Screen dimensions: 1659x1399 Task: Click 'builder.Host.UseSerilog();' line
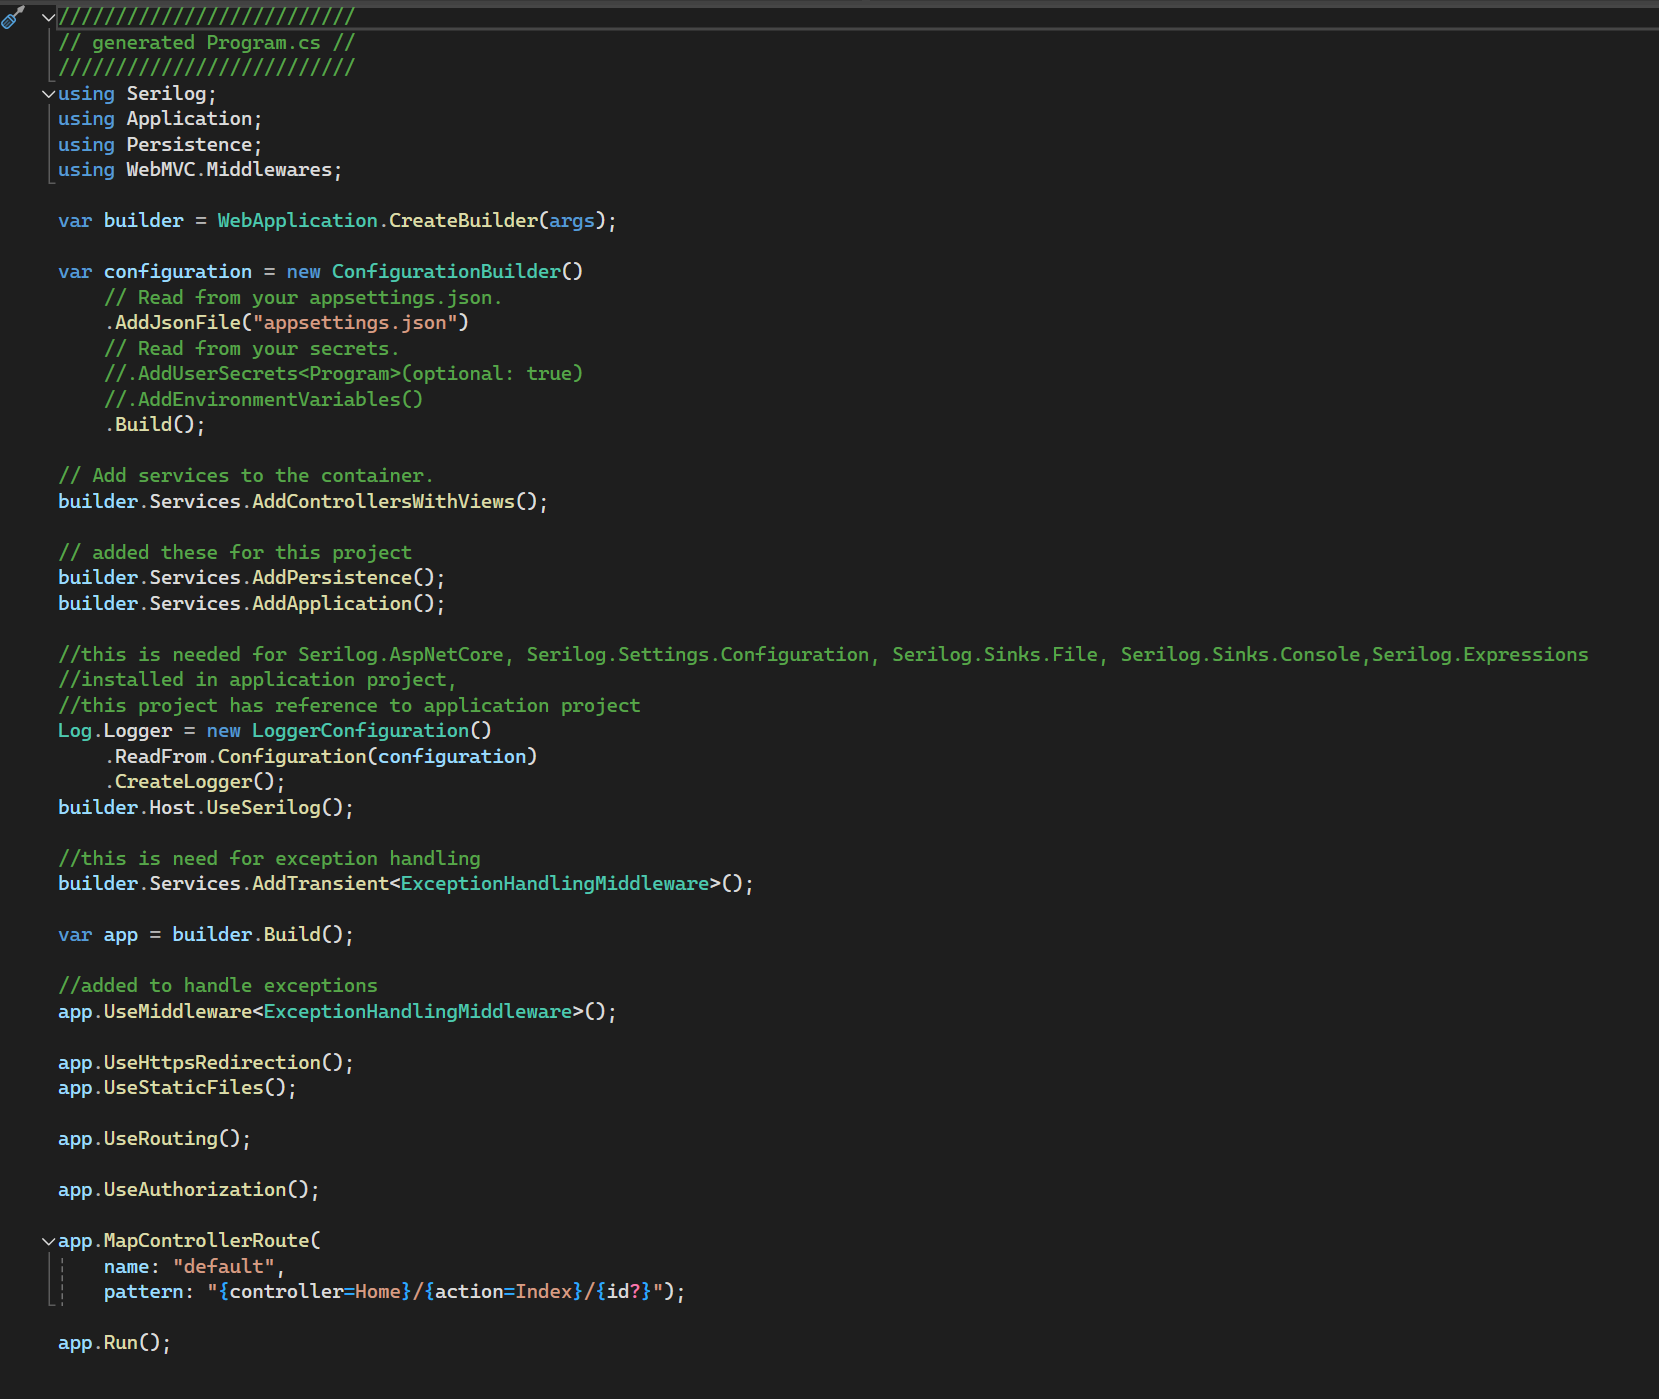click(206, 808)
